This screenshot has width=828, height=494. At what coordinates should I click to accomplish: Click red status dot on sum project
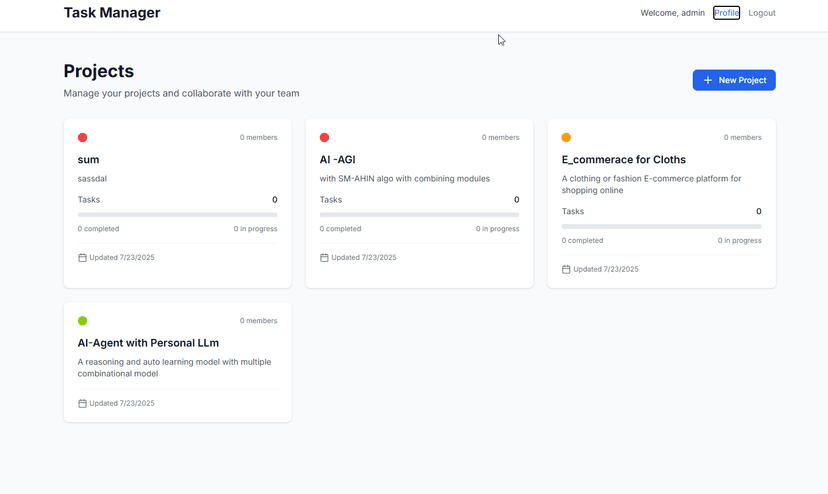click(x=83, y=137)
